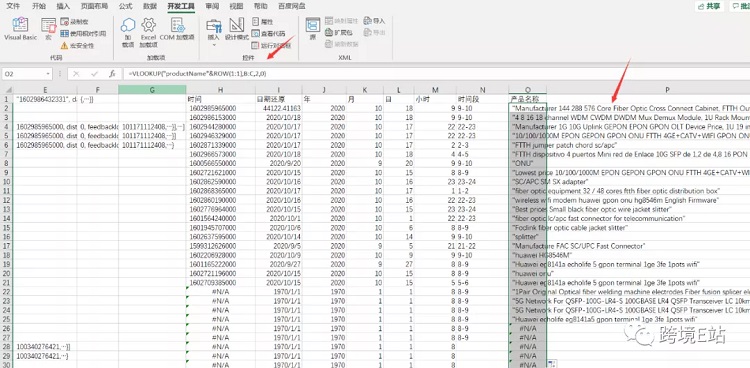Switch to the 公式 tab

tap(125, 6)
